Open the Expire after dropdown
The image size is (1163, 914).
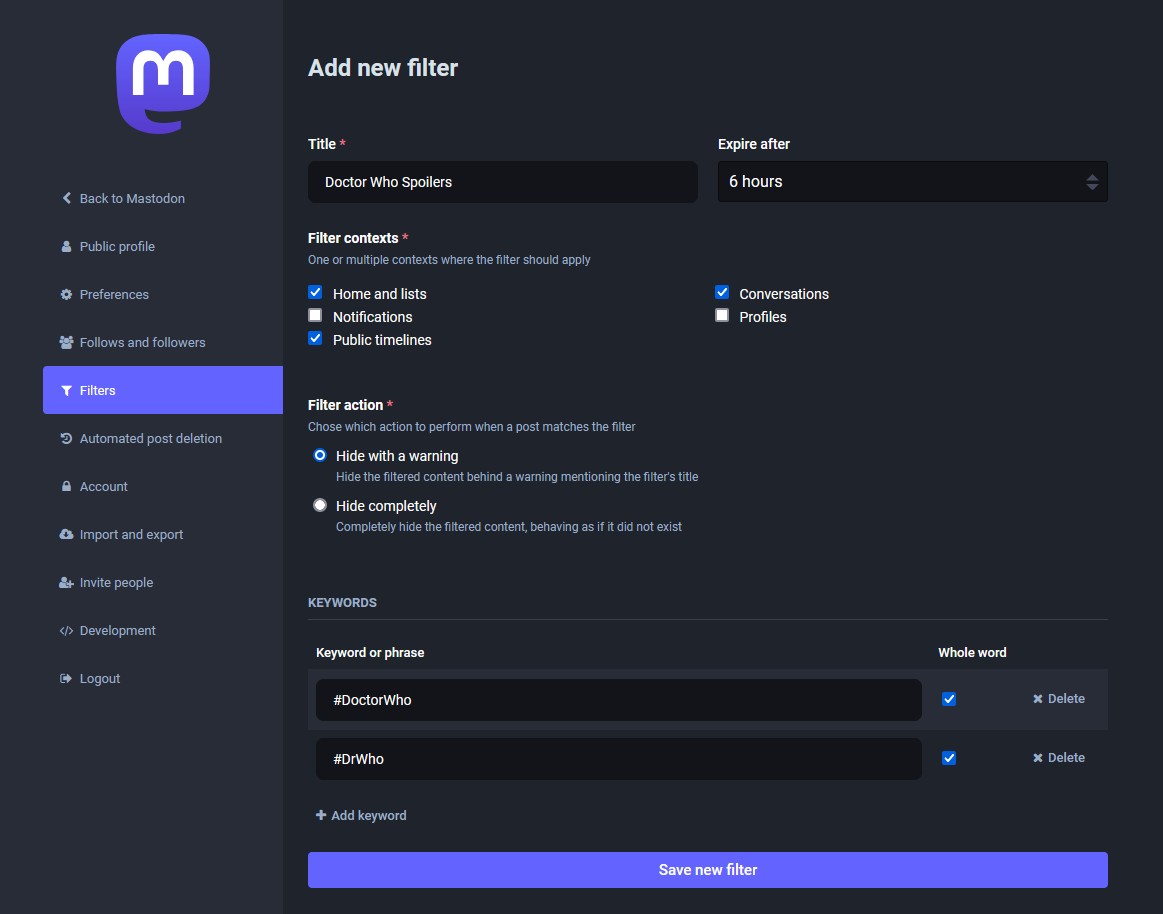pyautogui.click(x=912, y=182)
